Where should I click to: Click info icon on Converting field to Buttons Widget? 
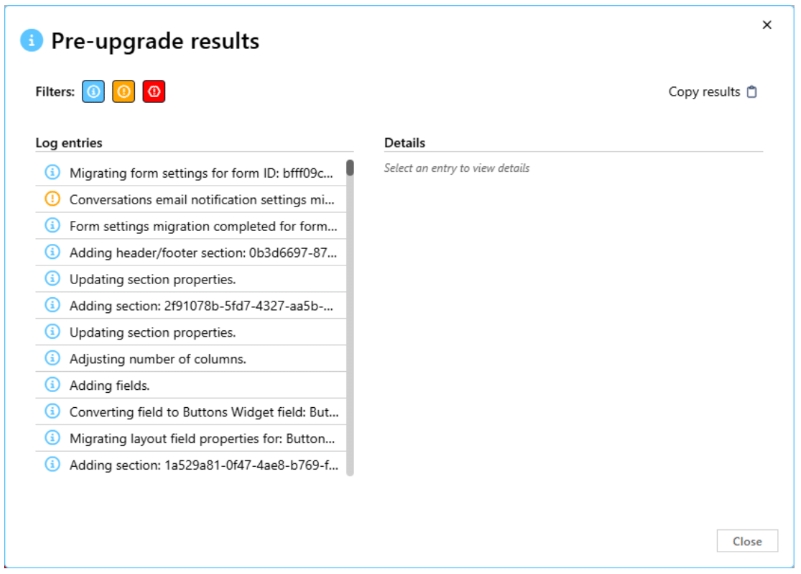pos(53,411)
